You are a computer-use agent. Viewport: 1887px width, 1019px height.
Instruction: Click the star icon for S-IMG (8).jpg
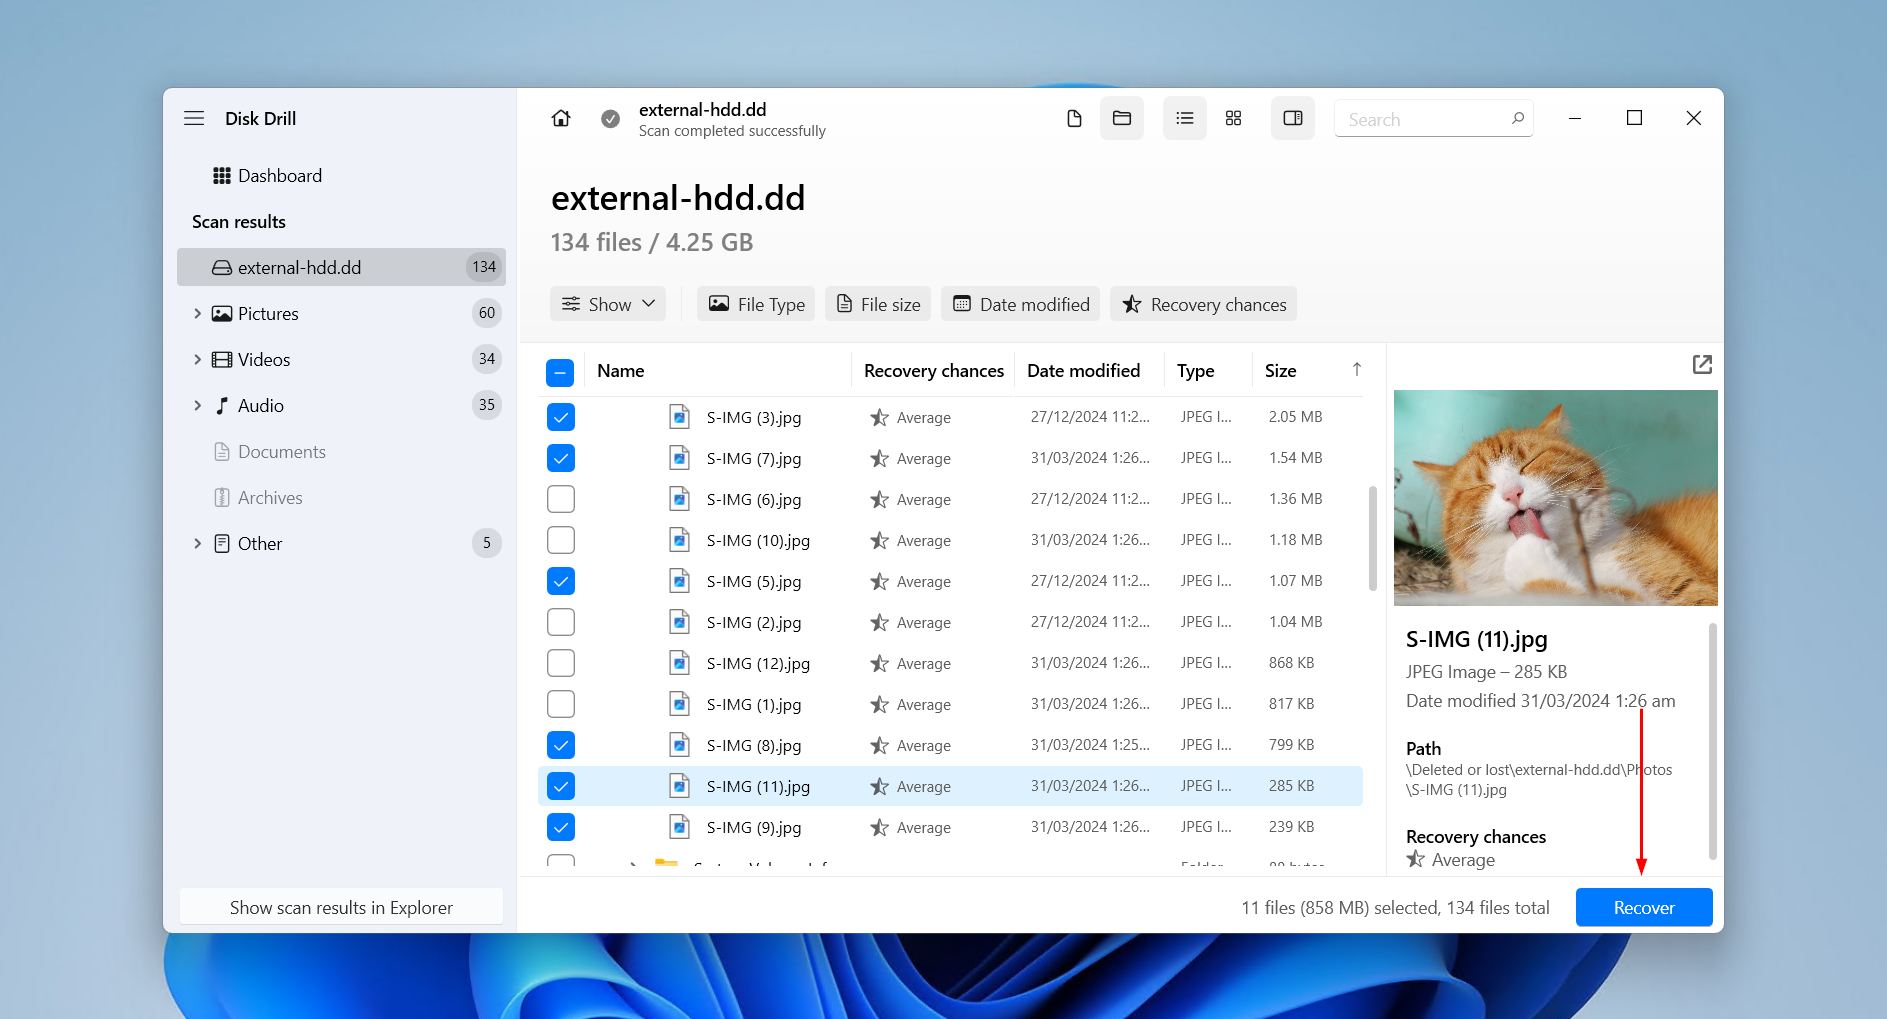pos(879,745)
